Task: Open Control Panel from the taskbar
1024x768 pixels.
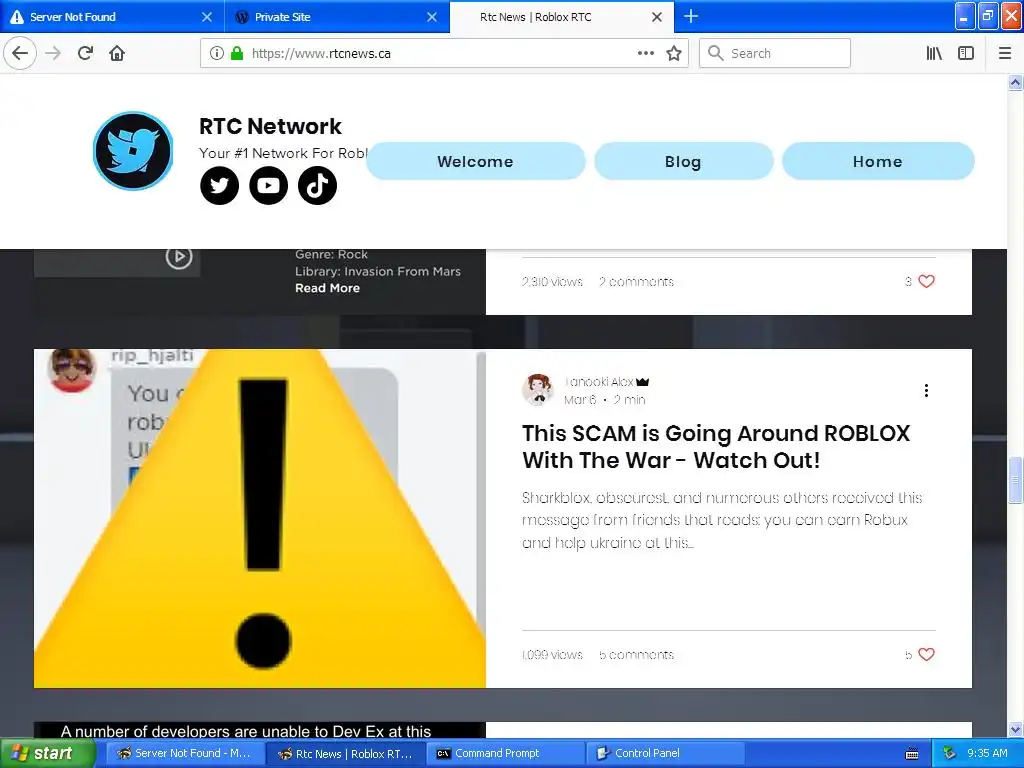Action: tap(666, 754)
